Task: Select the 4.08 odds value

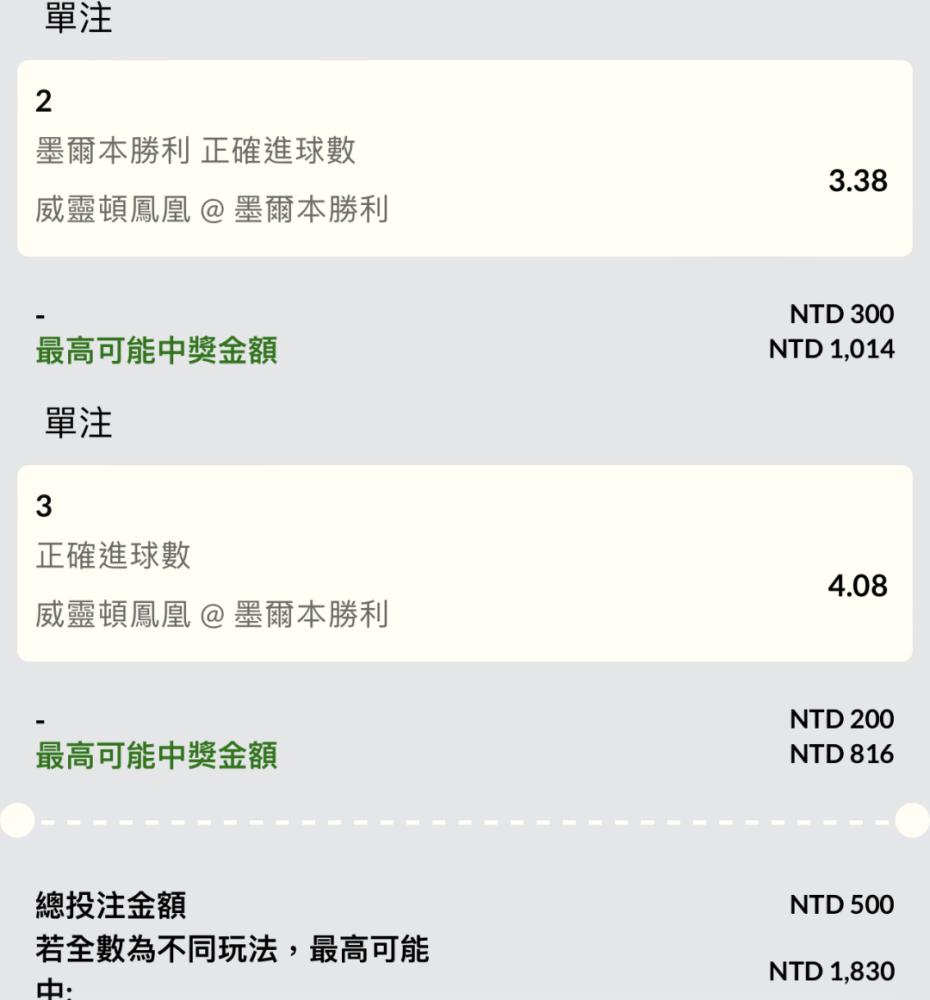Action: click(858, 585)
